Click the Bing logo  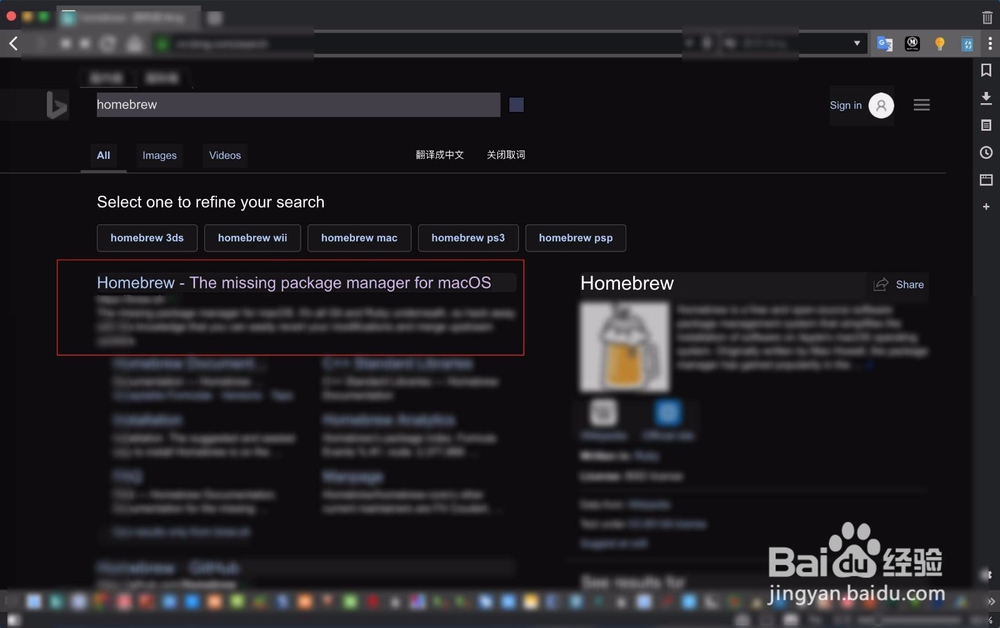tap(56, 105)
